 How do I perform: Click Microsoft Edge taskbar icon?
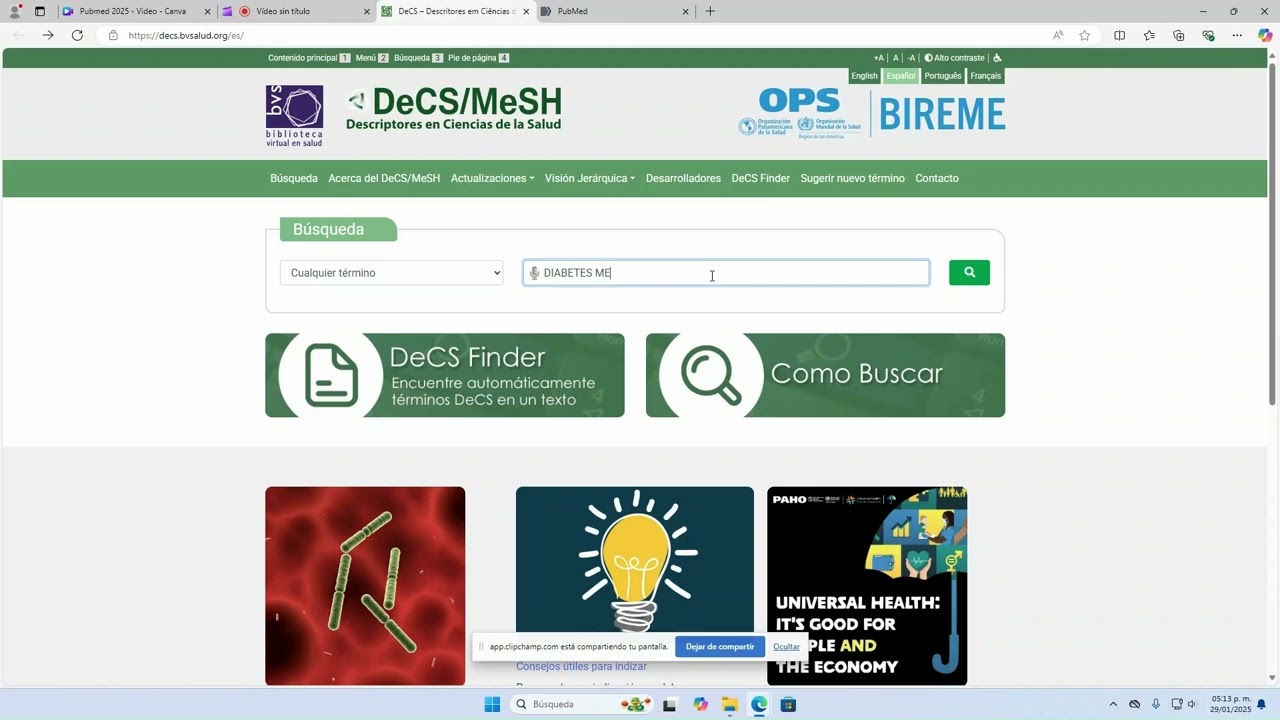click(x=759, y=704)
